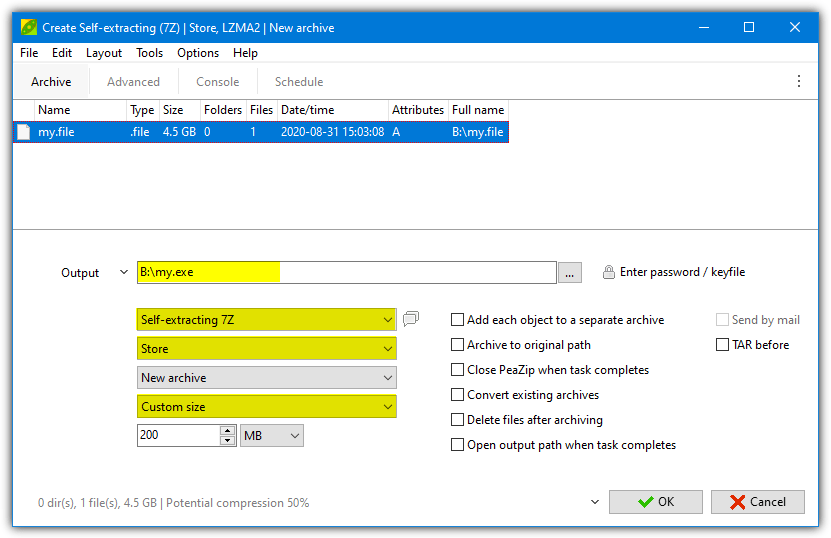Screen dimensions: 831x538
Task: Click the my.file document icon
Action: point(23,132)
